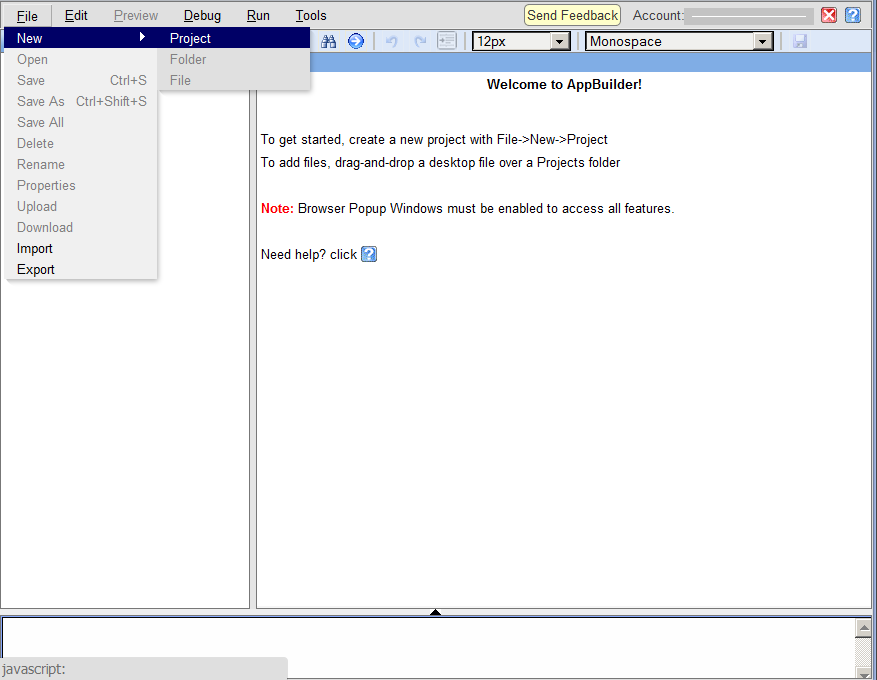Click the bottom console scrollbar up arrow
The height and width of the screenshot is (680, 877).
pos(864,628)
